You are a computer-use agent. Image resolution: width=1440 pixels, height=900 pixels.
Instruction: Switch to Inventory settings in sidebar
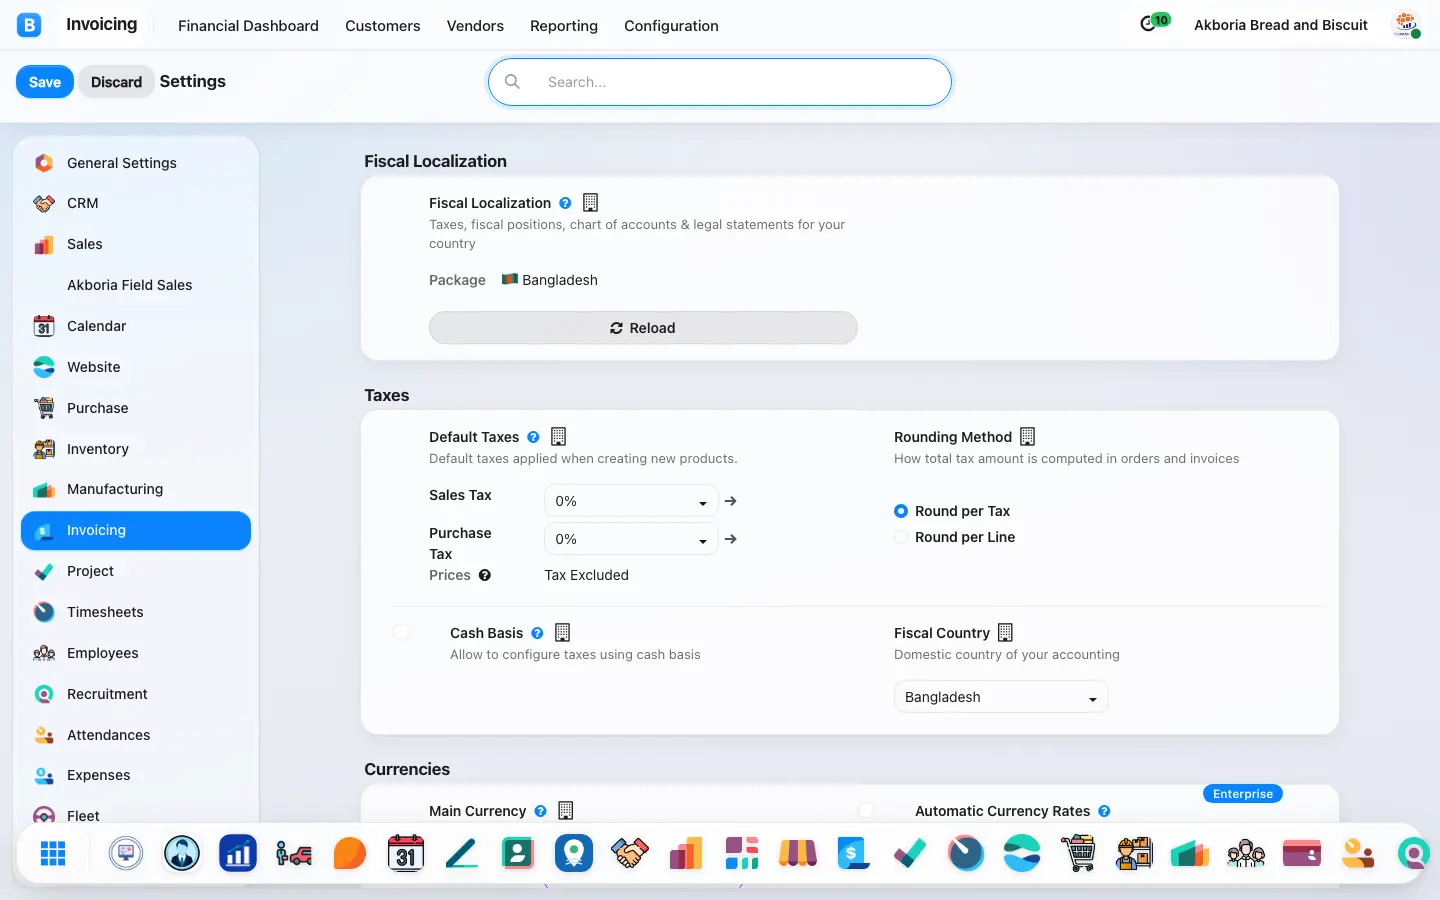coord(136,449)
